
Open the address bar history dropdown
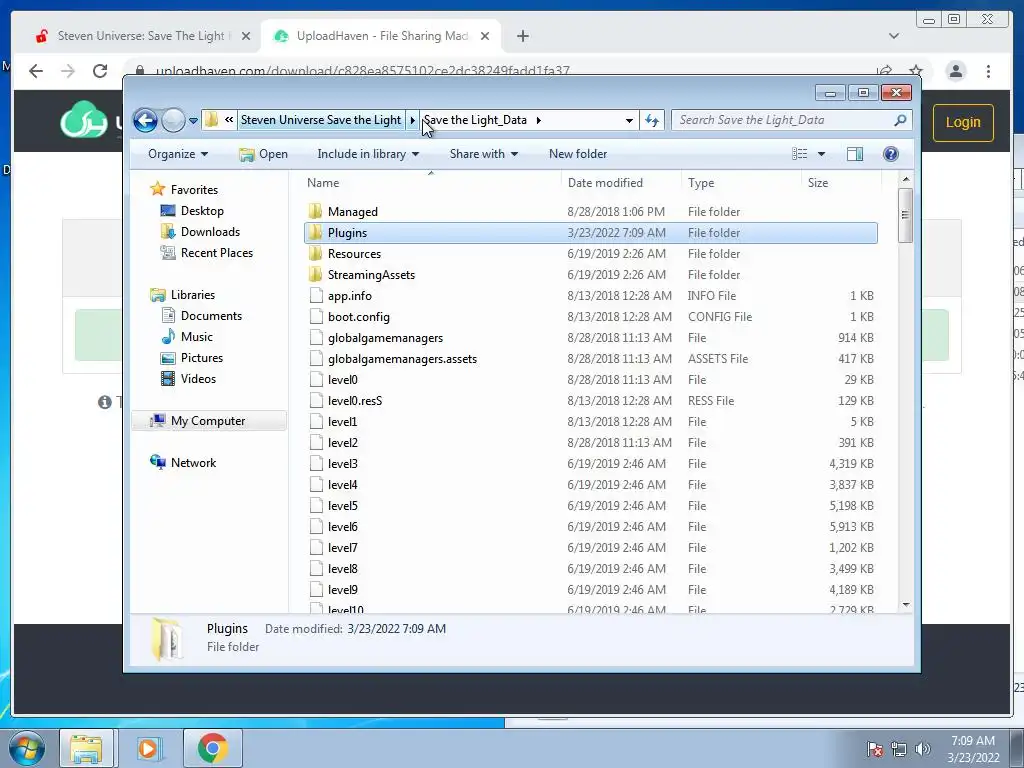(629, 120)
